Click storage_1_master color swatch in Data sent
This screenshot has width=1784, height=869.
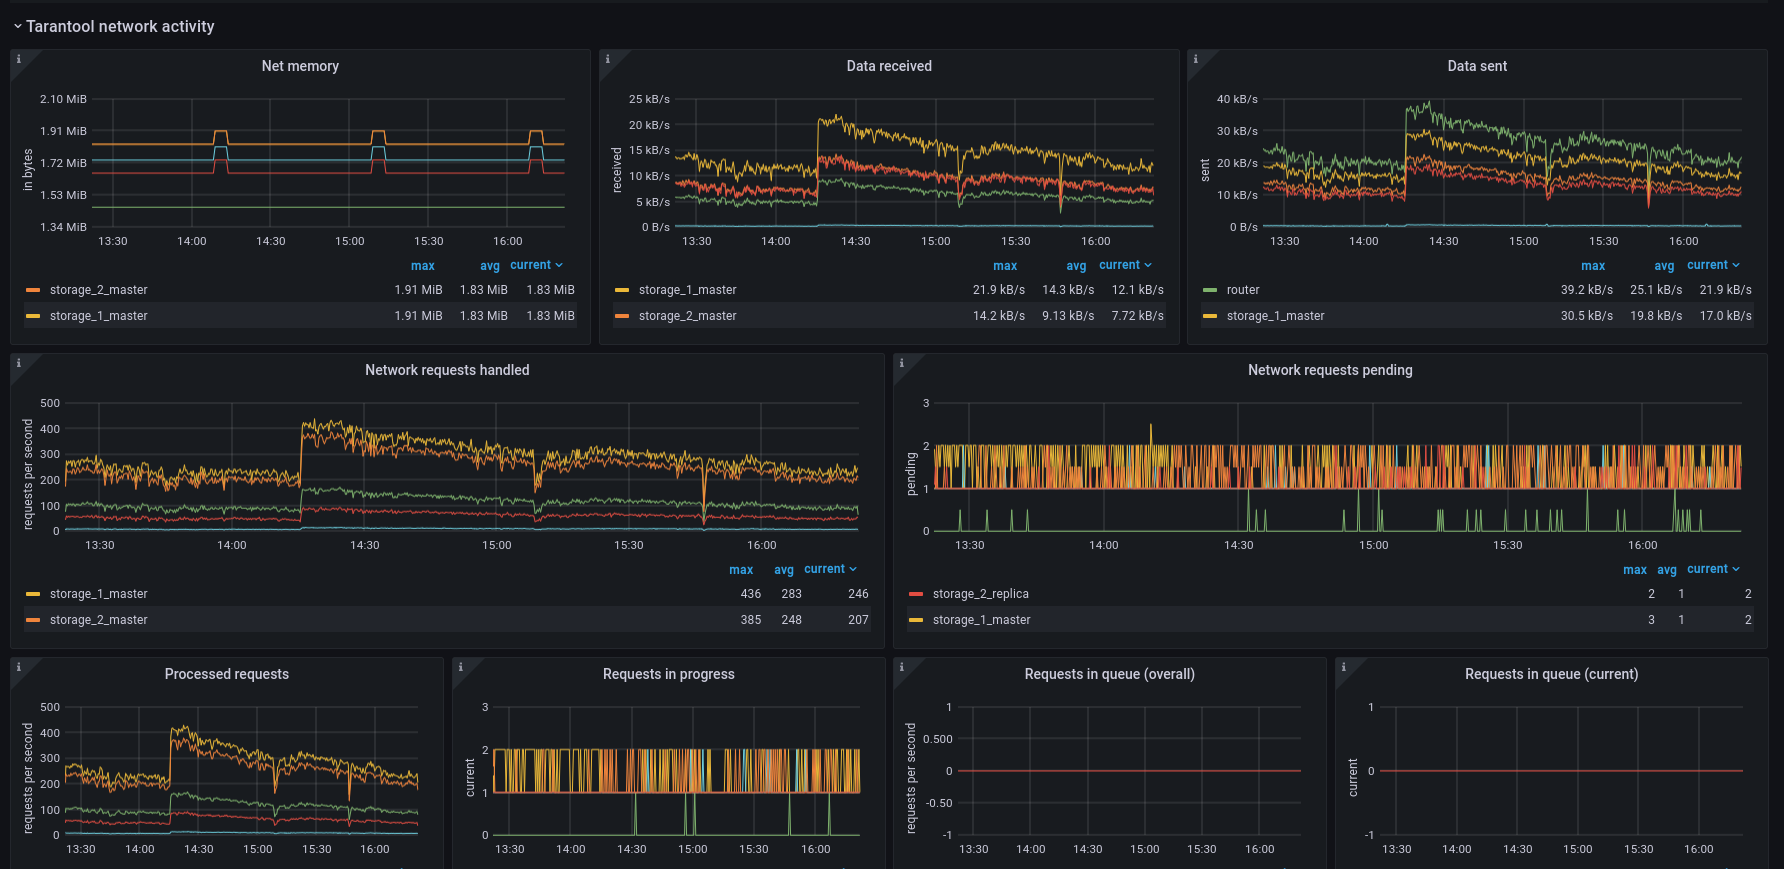click(x=1210, y=316)
